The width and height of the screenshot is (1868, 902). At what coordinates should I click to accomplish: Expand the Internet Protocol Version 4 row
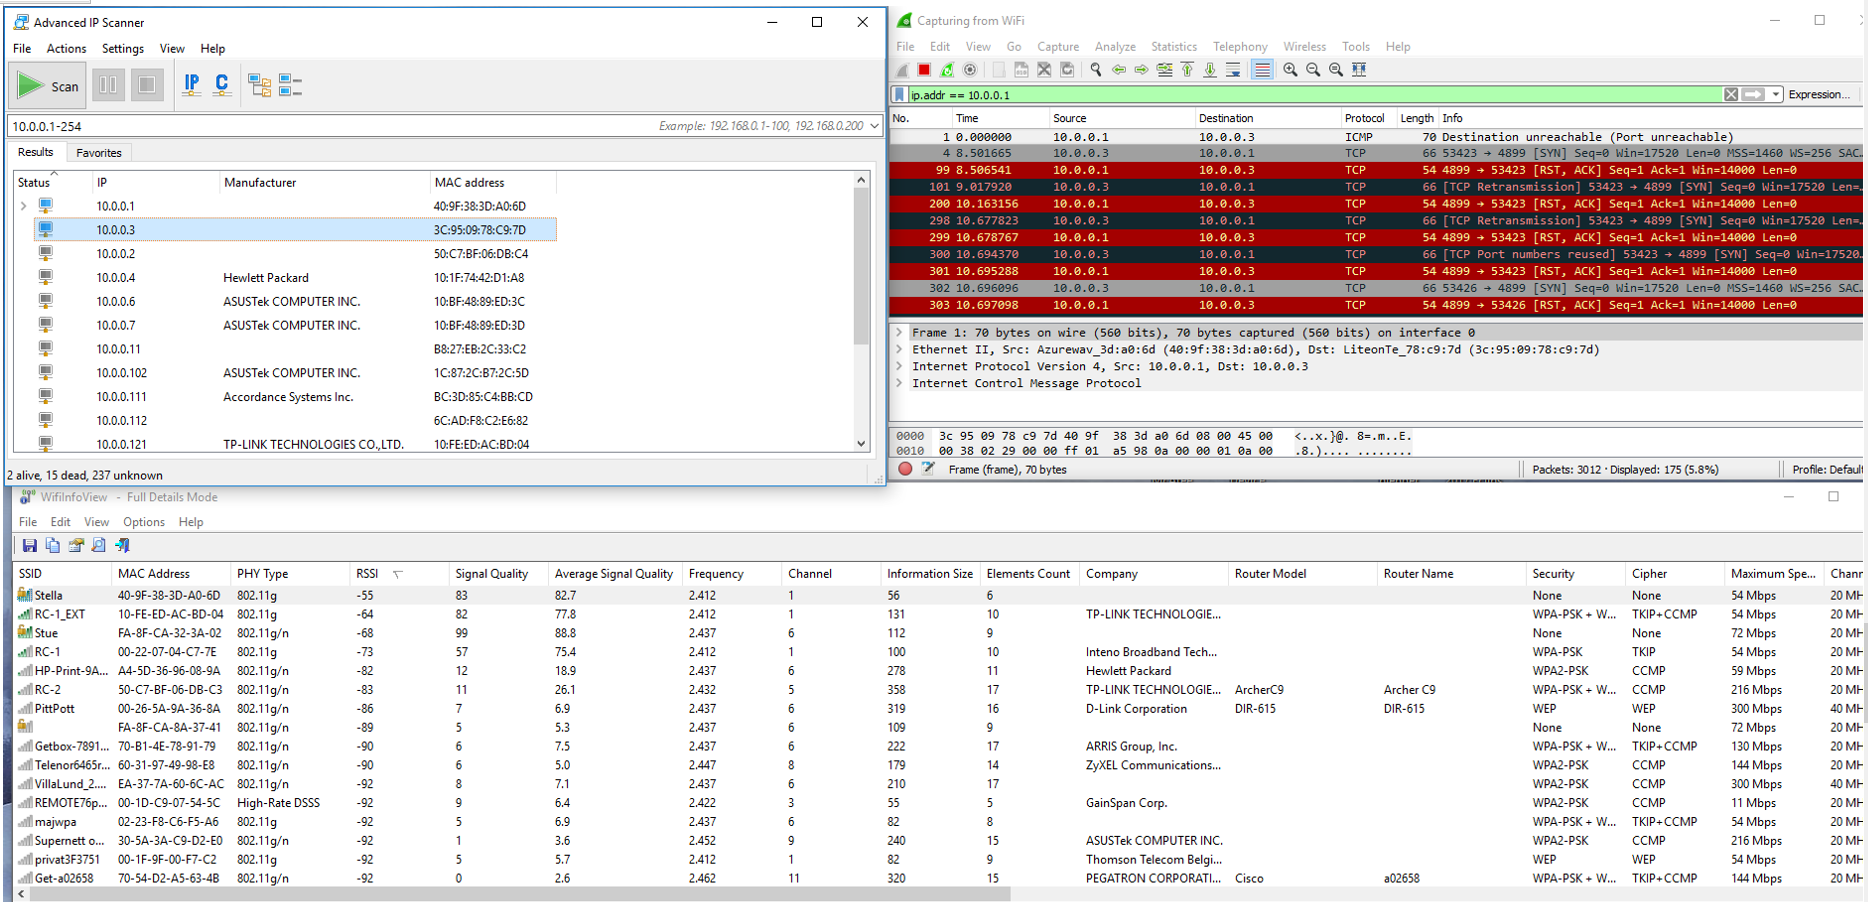pos(900,367)
